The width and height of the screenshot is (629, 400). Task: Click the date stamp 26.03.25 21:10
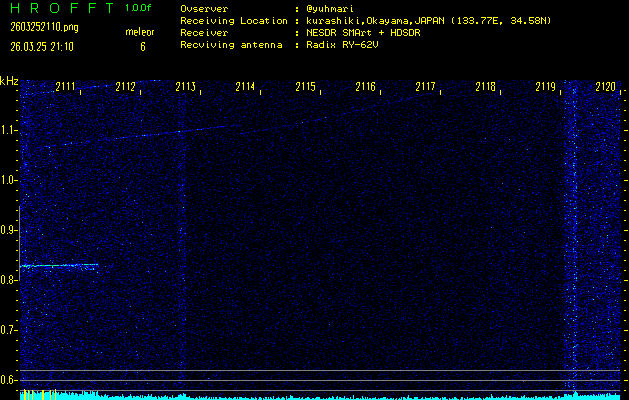(x=44, y=46)
